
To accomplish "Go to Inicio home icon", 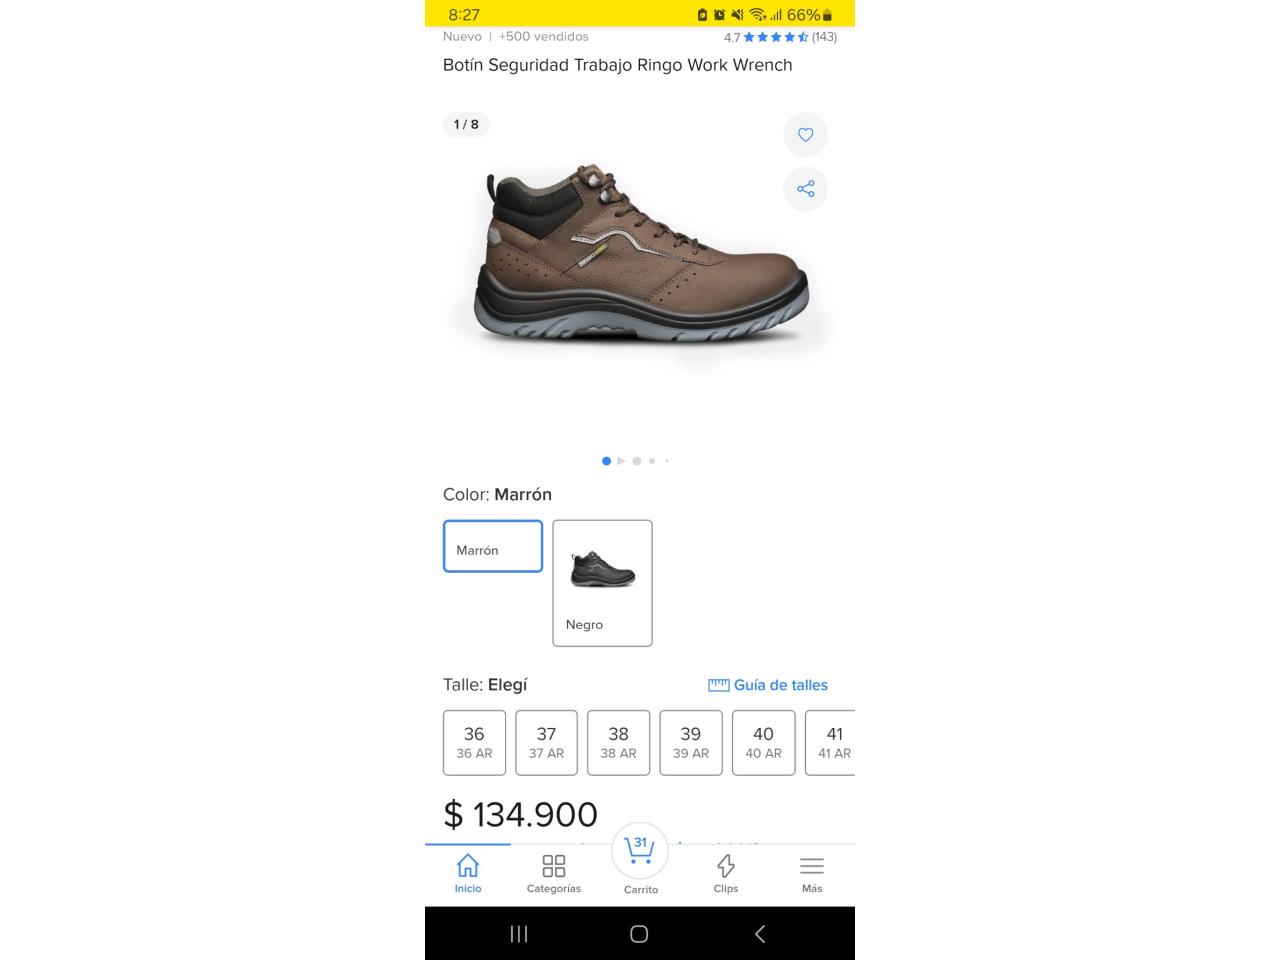I will pos(468,873).
